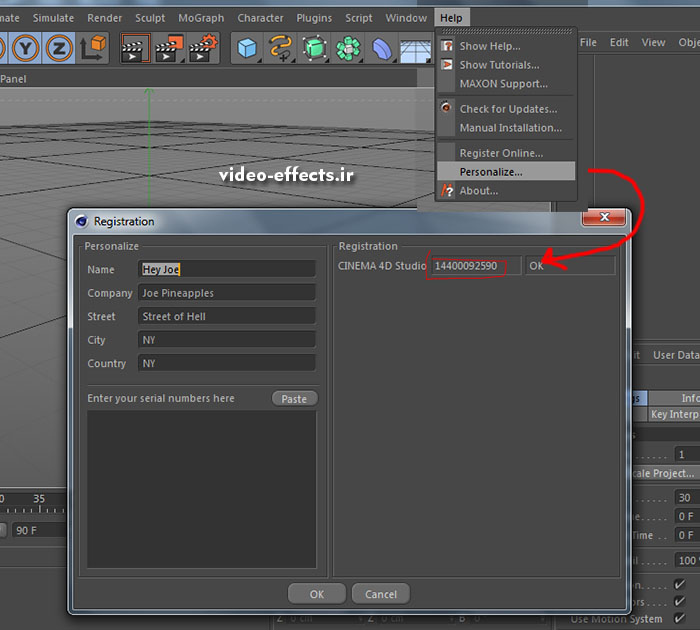Click the 90 F timeline end field
The width and height of the screenshot is (700, 630).
(38, 530)
